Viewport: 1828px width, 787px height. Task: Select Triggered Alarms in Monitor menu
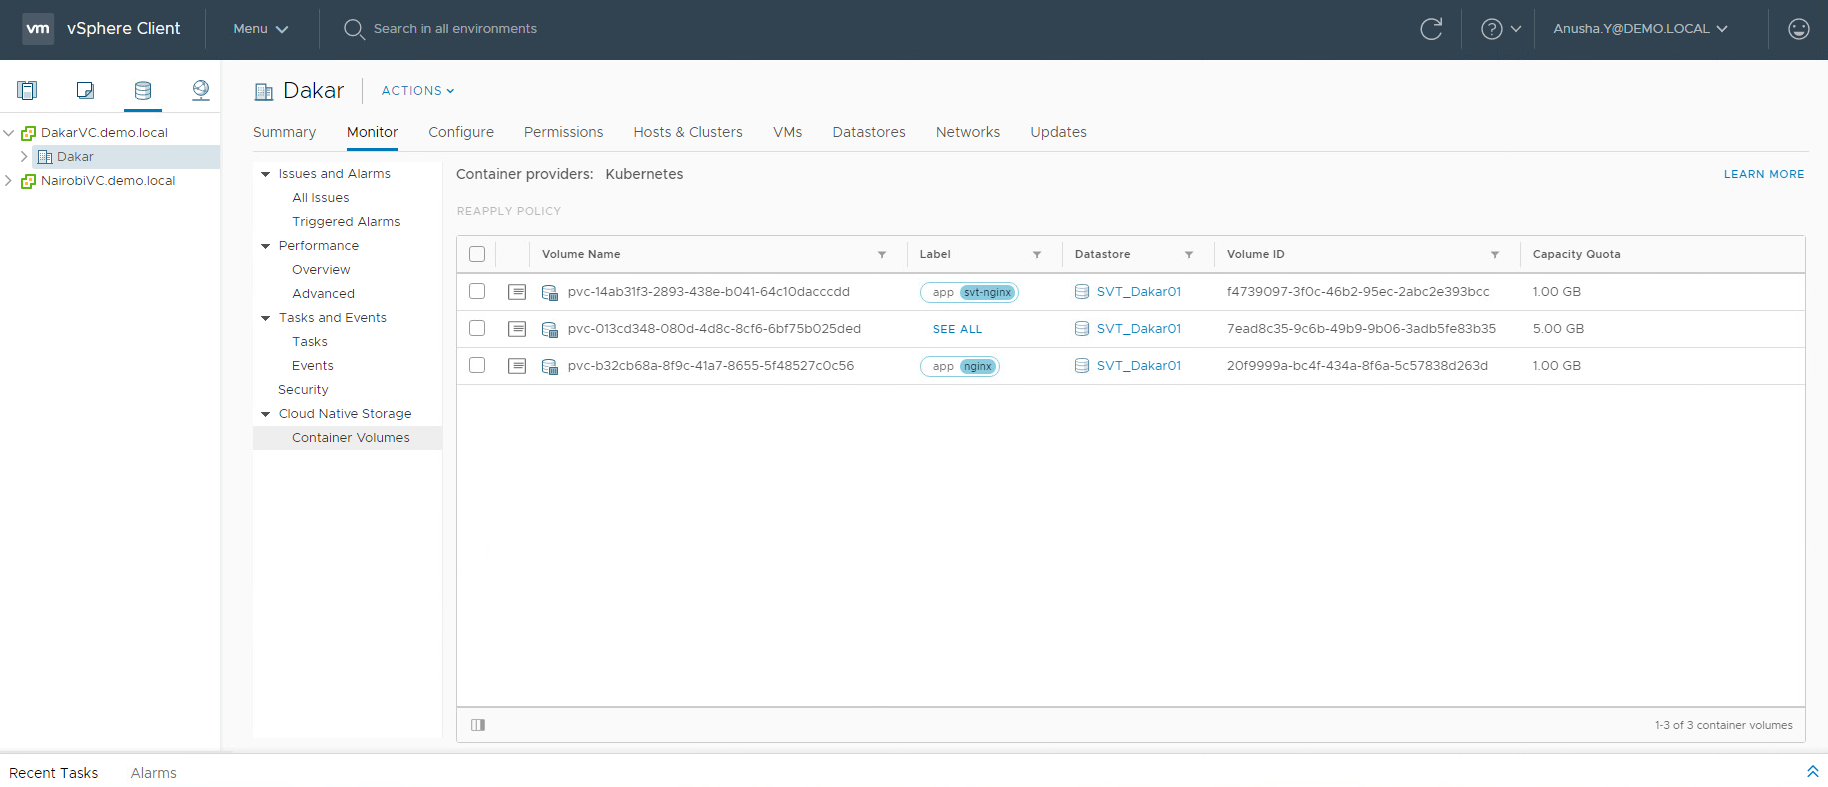point(346,222)
